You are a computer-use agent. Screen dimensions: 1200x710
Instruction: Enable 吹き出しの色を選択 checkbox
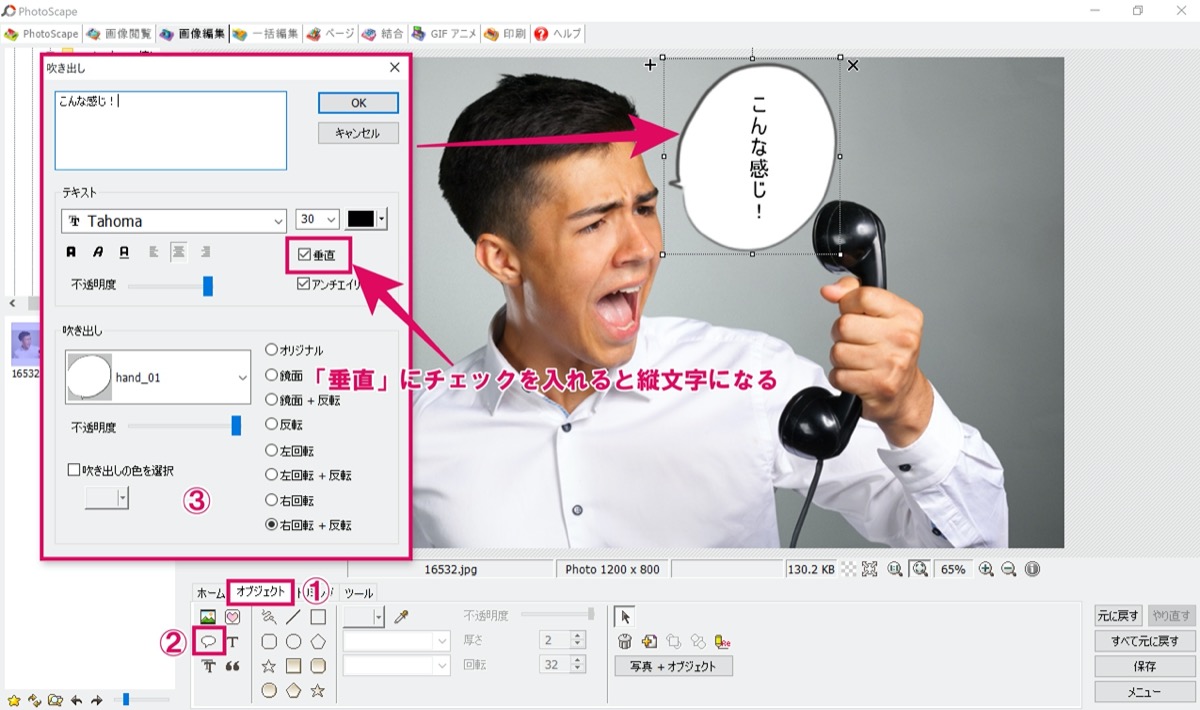[74, 470]
